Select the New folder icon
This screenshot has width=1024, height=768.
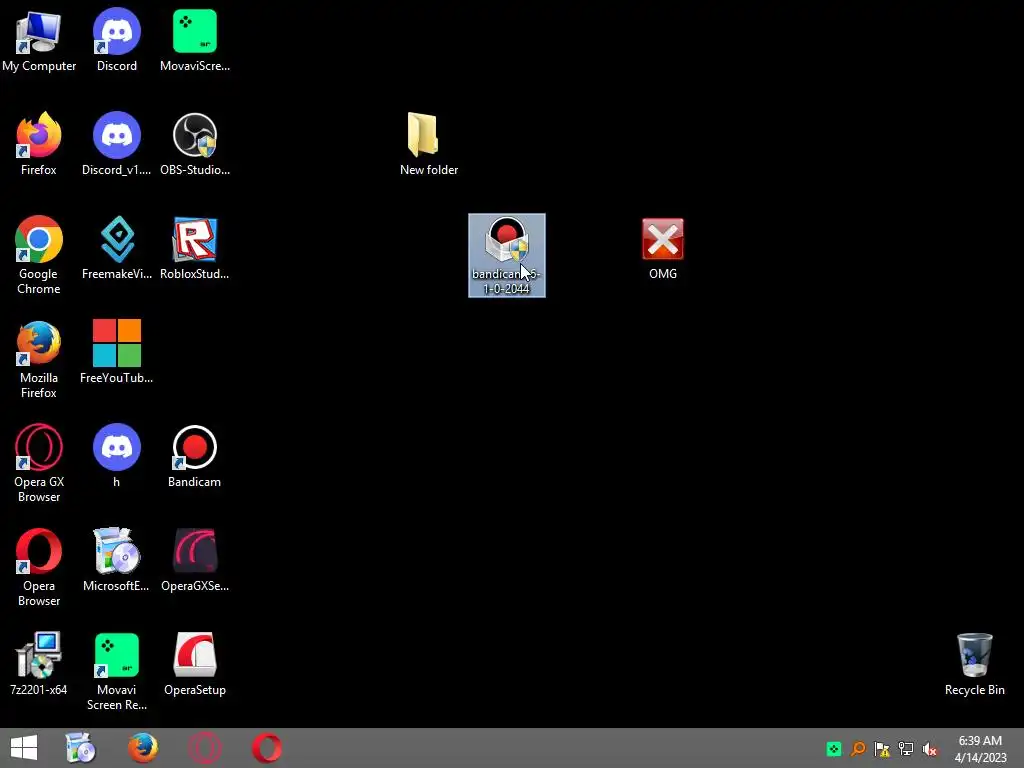pos(428,144)
